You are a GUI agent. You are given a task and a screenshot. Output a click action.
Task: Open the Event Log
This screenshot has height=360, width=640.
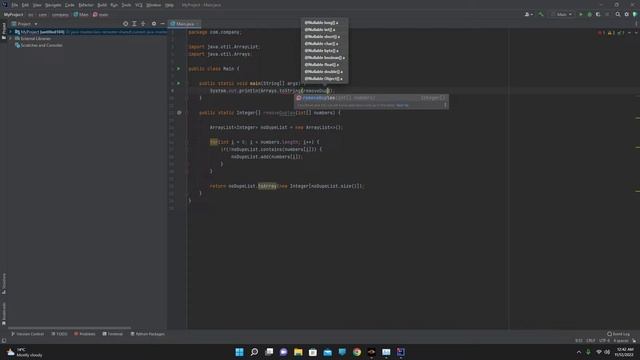pos(618,334)
